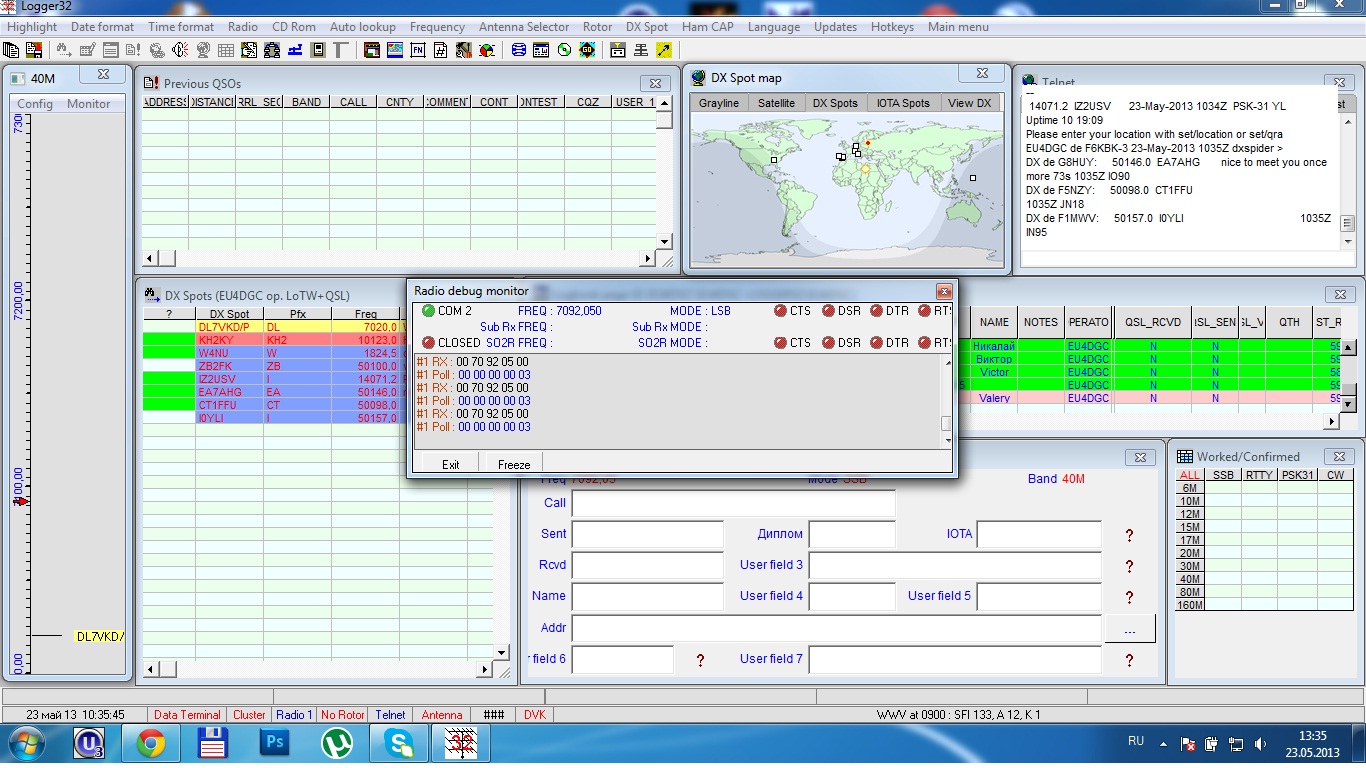Toggle Radio 1 in the status bar

[294, 715]
